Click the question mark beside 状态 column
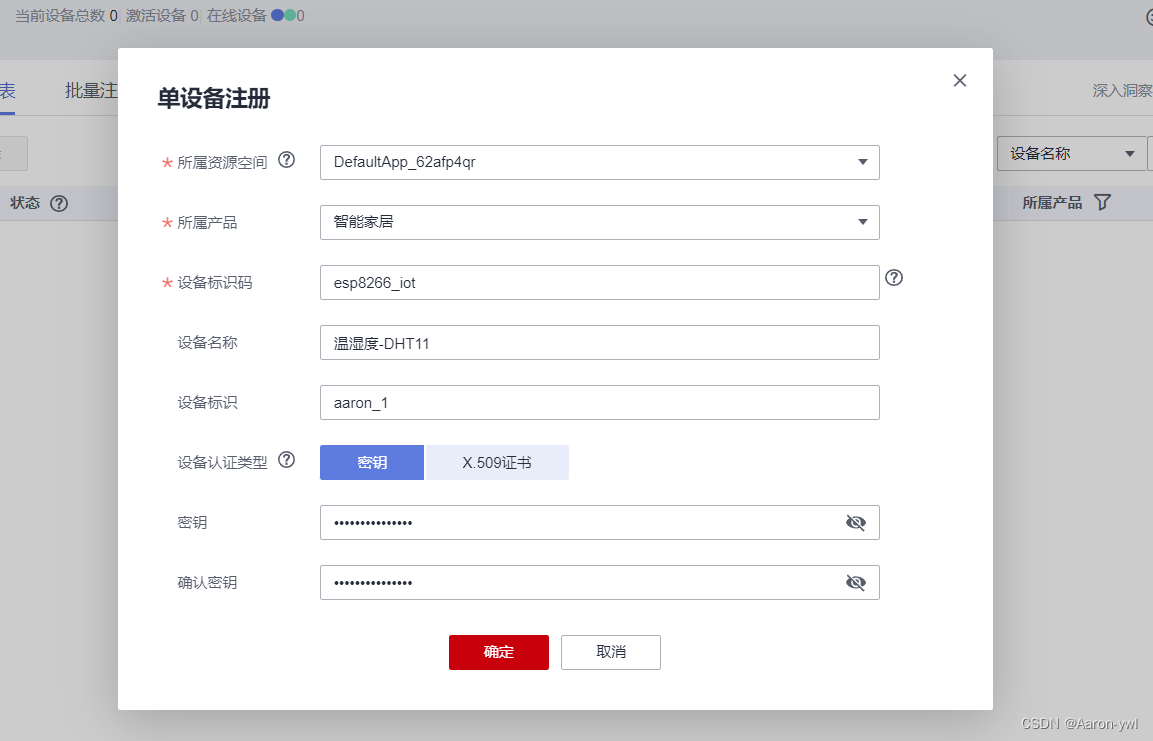The width and height of the screenshot is (1153, 741). tap(58, 202)
